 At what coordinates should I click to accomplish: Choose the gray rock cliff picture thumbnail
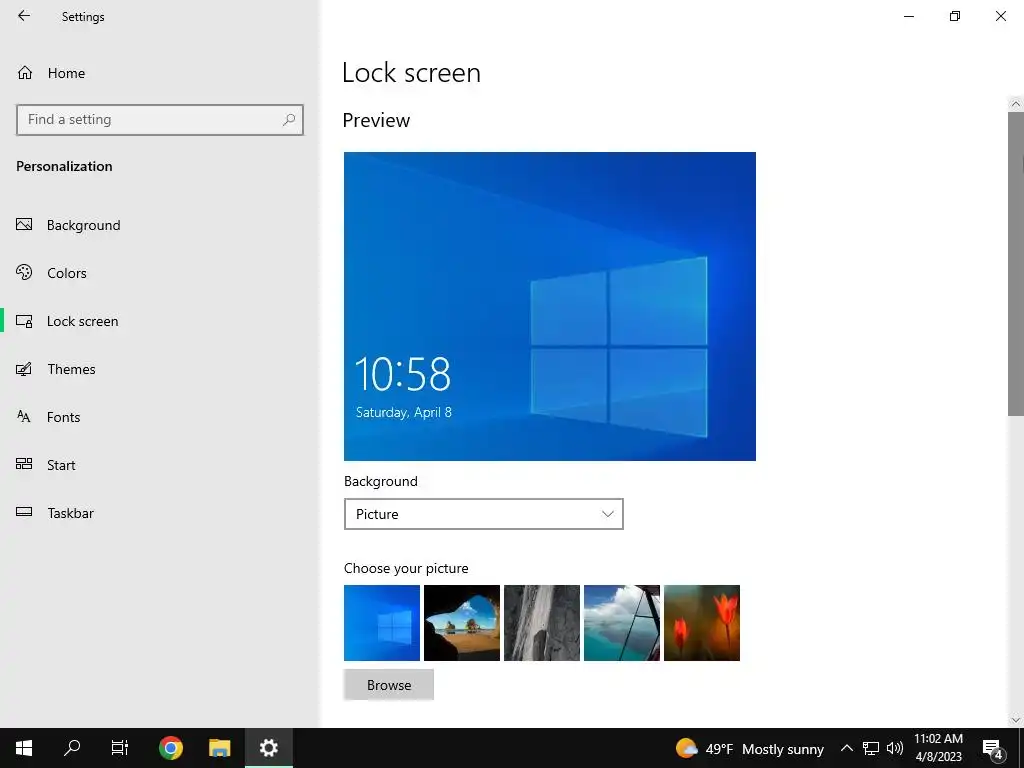pos(541,623)
